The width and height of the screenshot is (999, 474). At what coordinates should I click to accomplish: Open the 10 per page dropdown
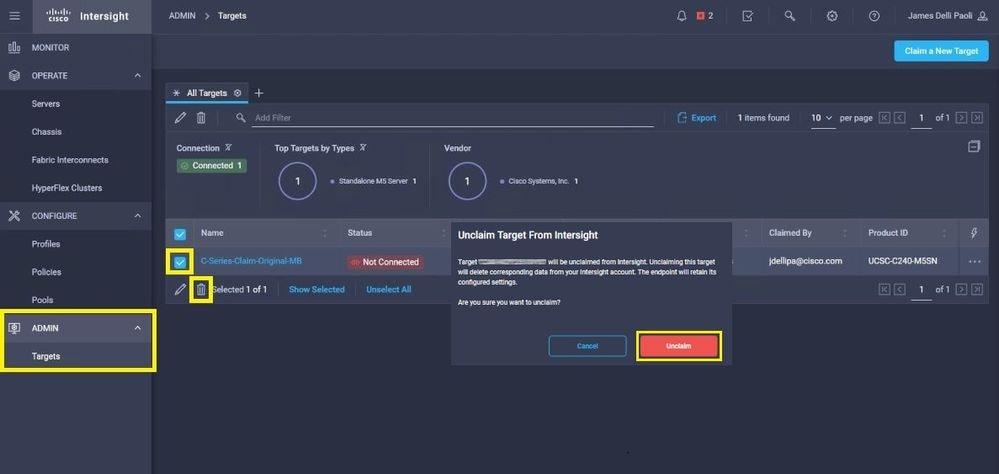point(822,118)
